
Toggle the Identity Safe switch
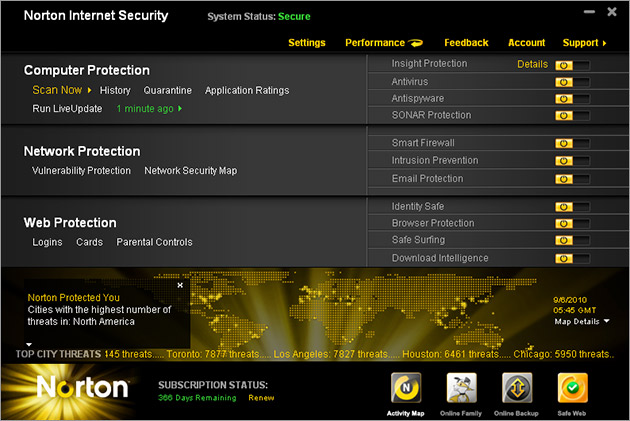pyautogui.click(x=571, y=207)
